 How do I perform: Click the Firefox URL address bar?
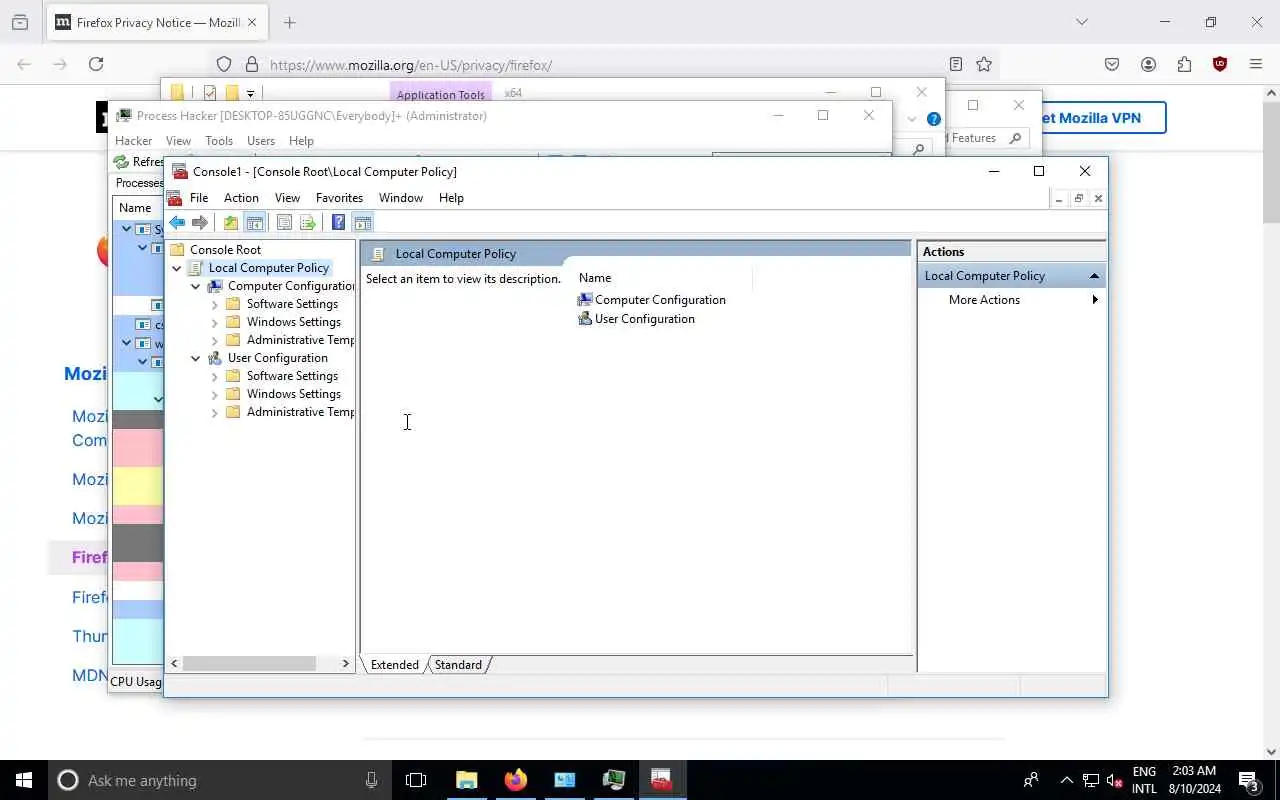[x=600, y=64]
